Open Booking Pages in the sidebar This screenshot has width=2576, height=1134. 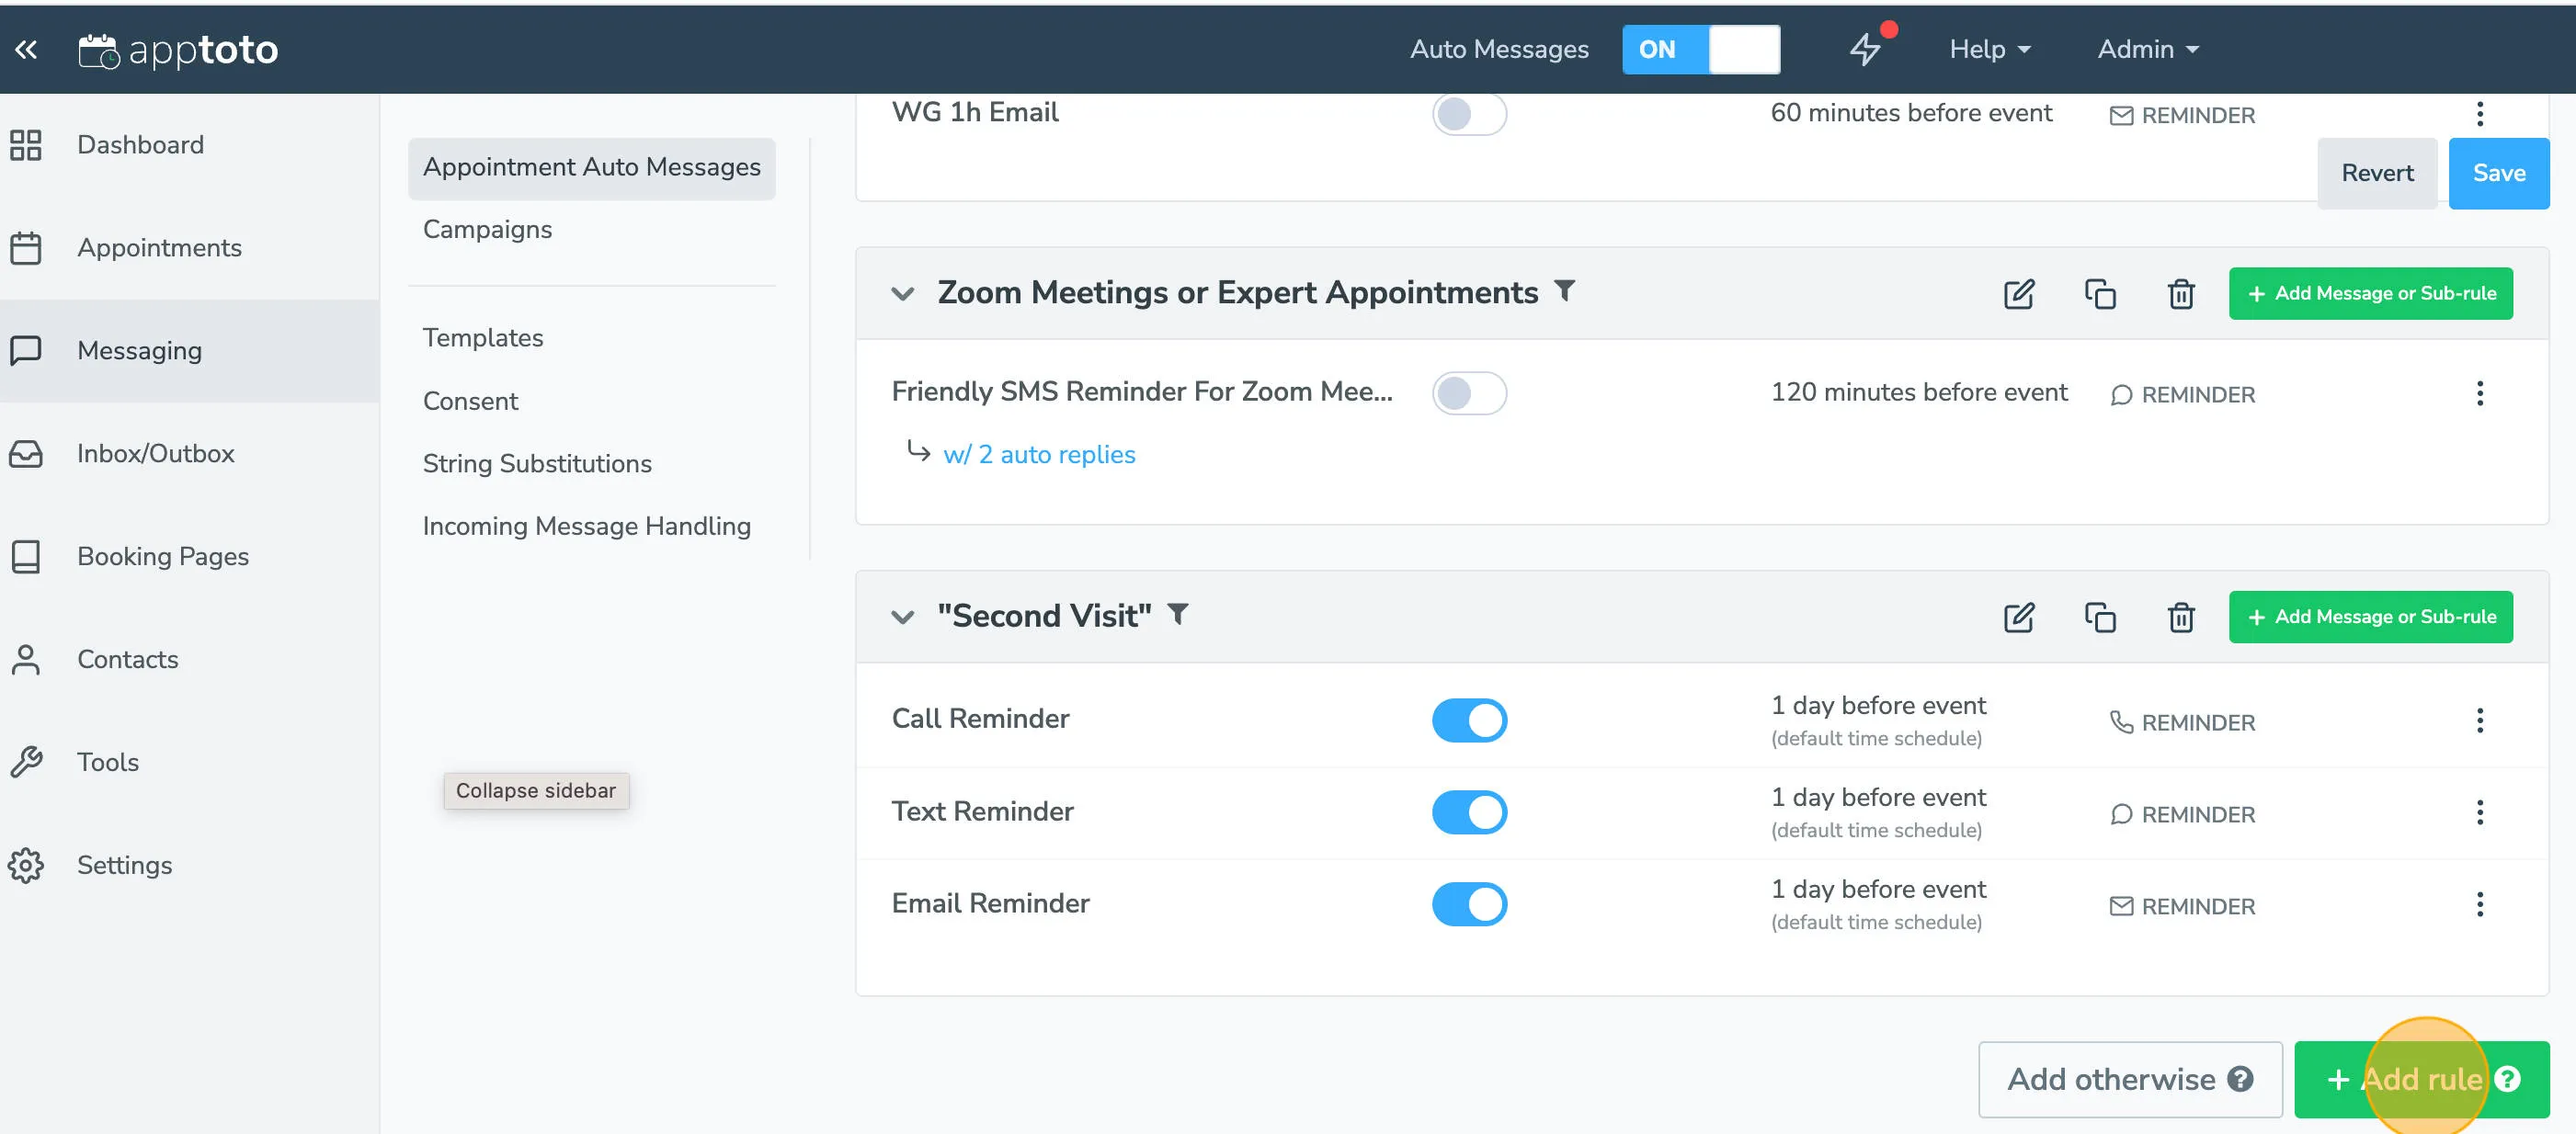162,556
